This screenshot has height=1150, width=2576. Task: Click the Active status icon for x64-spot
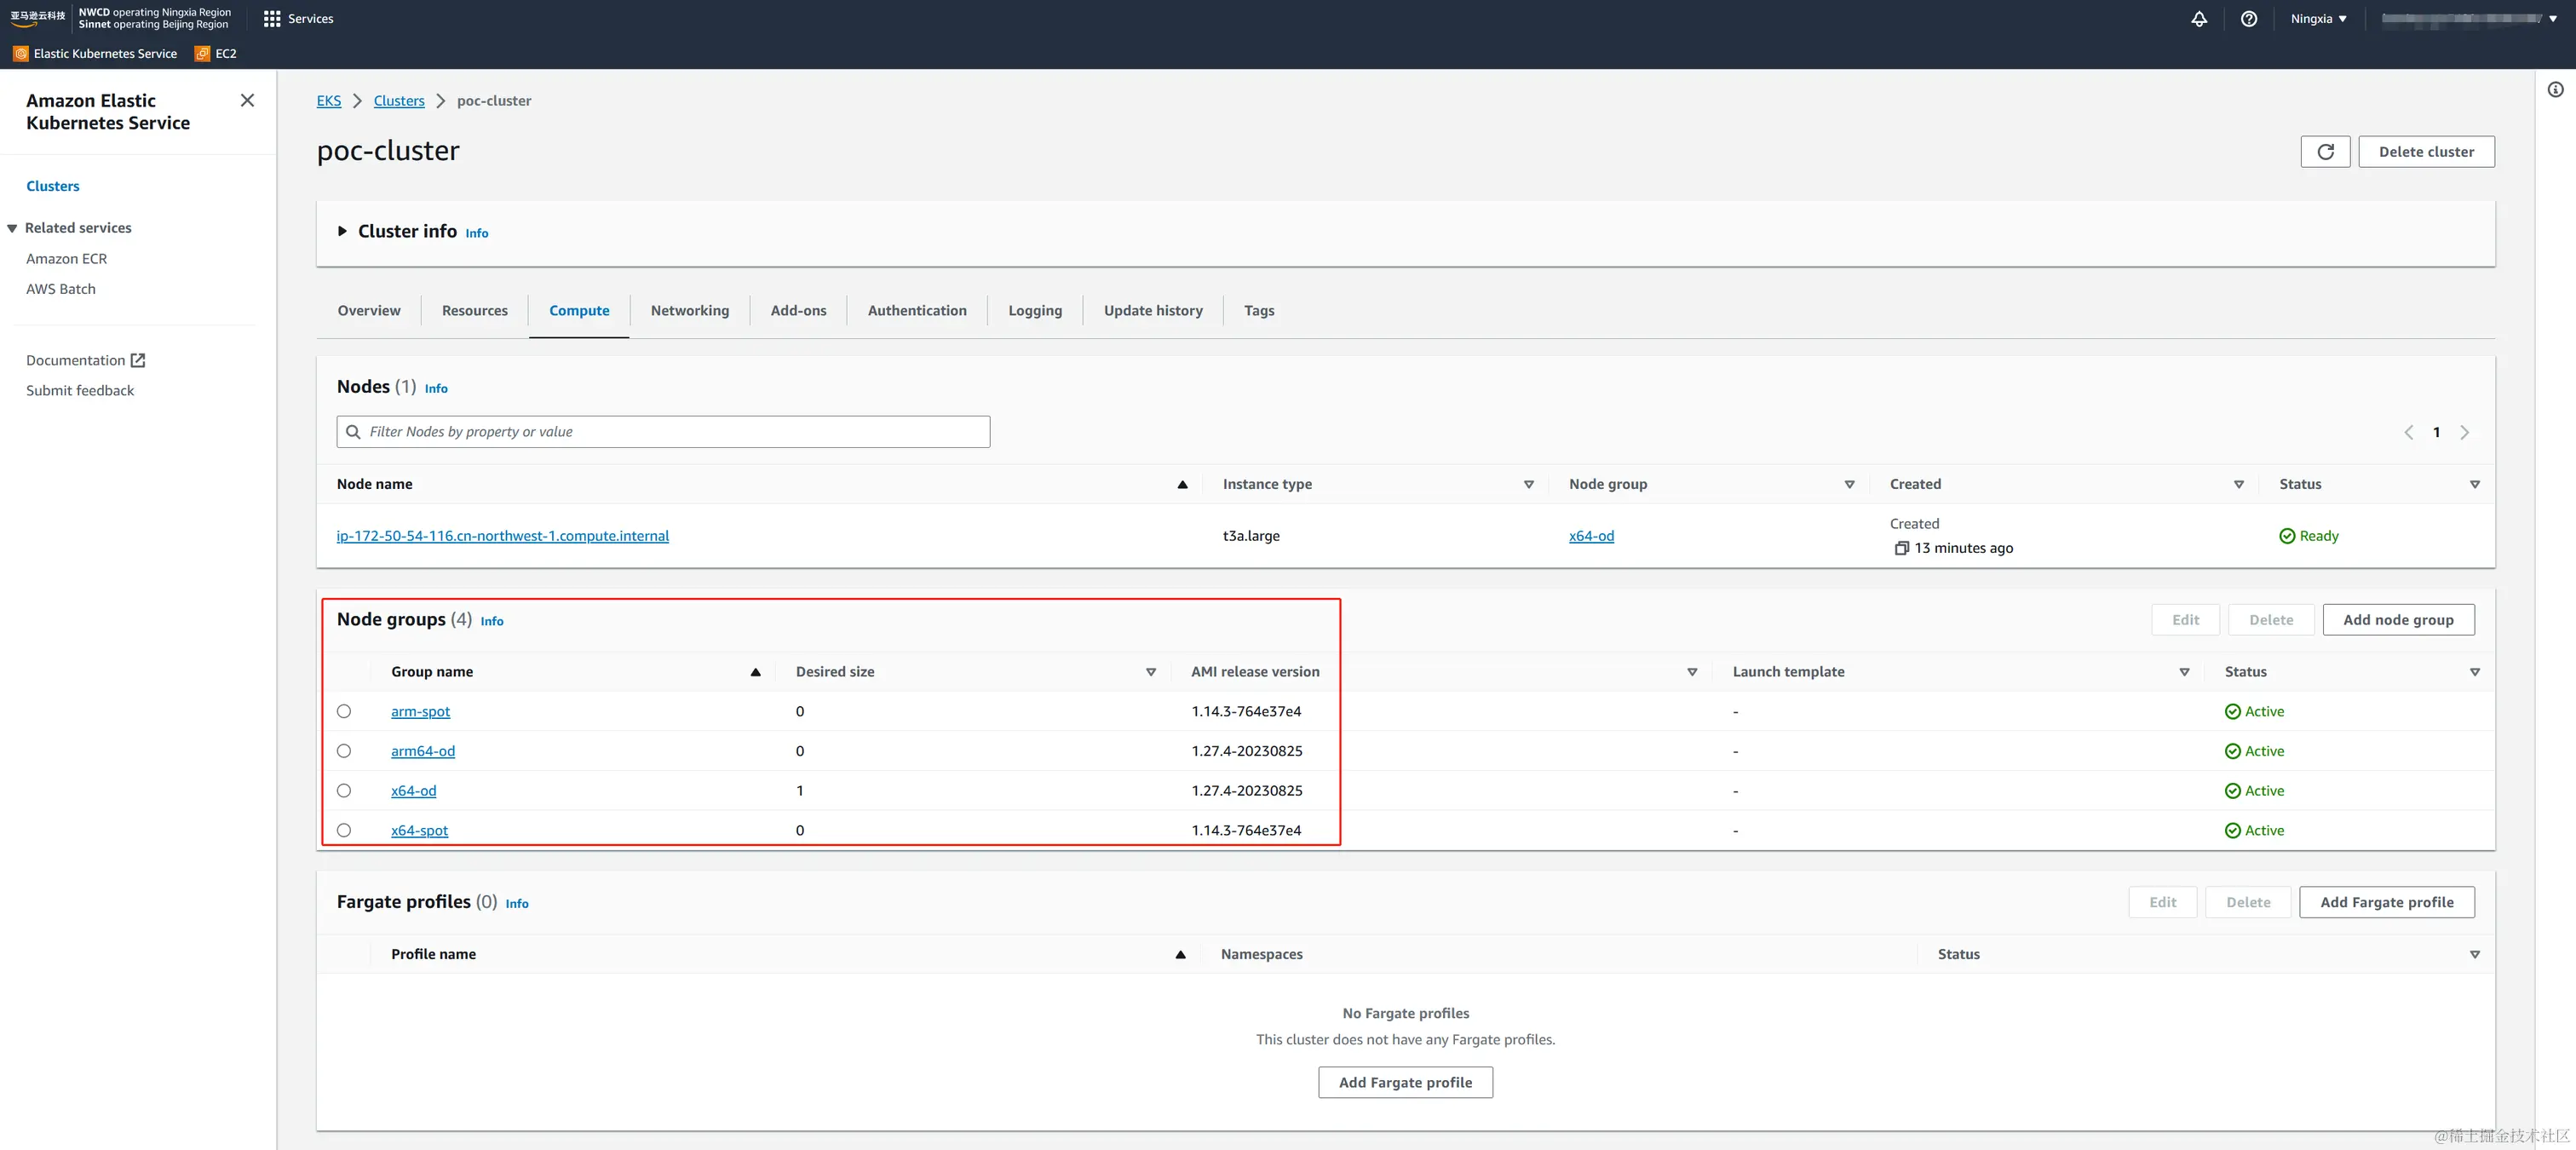coord(2232,831)
